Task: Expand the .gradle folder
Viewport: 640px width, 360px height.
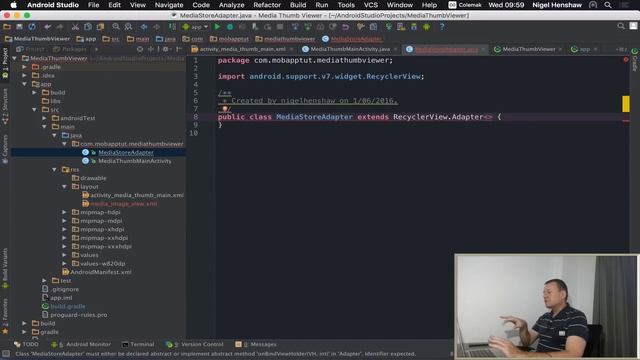Action: [24, 67]
